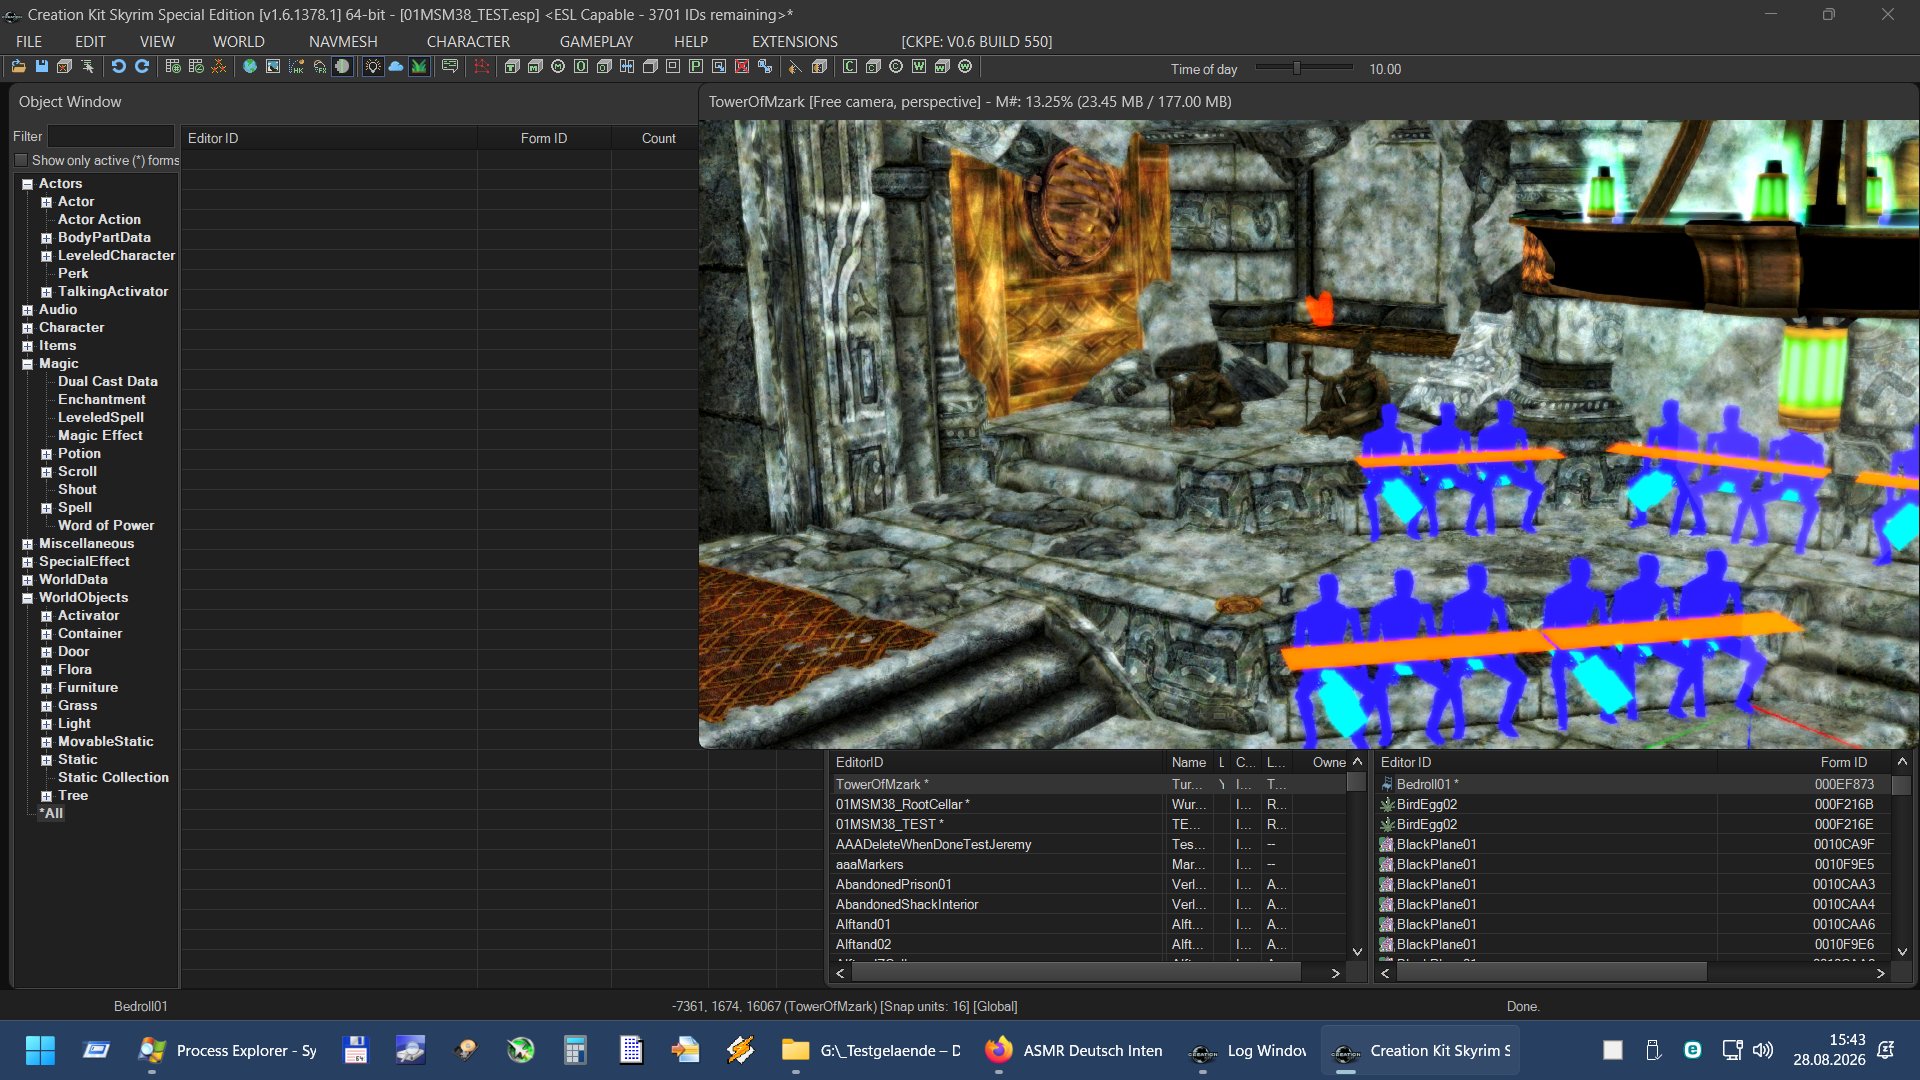Click the green P square toolbar icon
The height and width of the screenshot is (1080, 1920).
pos(696,67)
